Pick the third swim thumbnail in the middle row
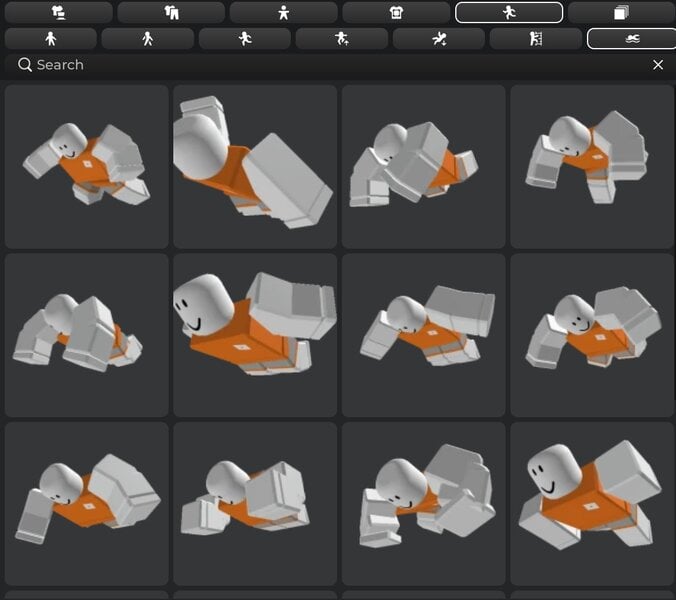 click(424, 335)
